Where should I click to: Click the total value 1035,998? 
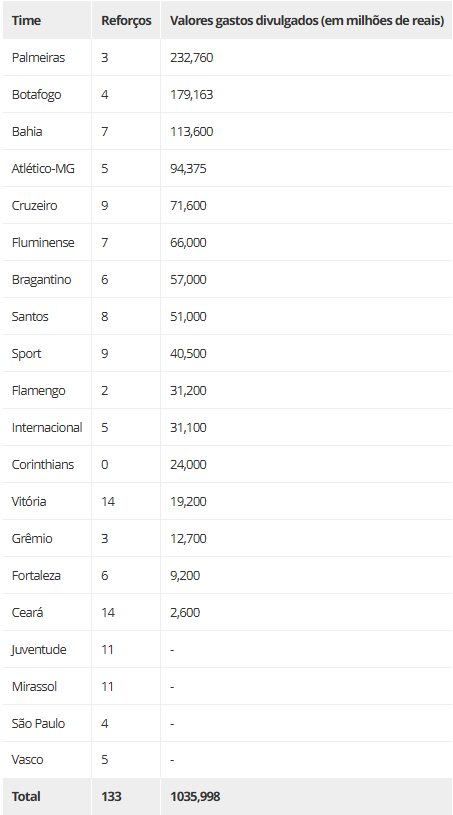pos(195,796)
